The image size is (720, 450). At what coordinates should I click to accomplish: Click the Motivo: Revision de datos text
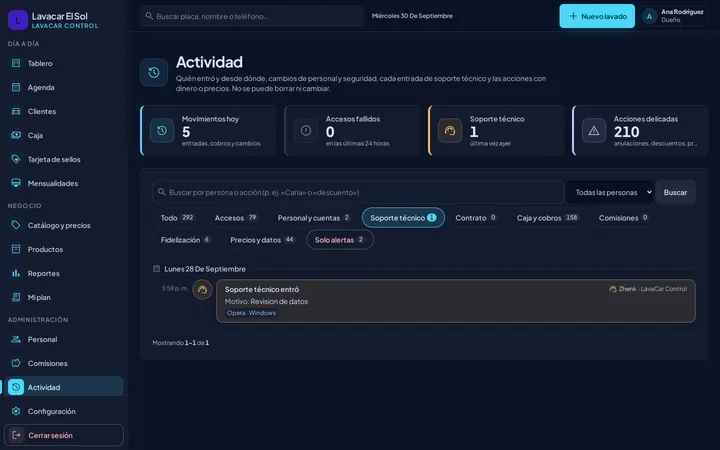266,302
